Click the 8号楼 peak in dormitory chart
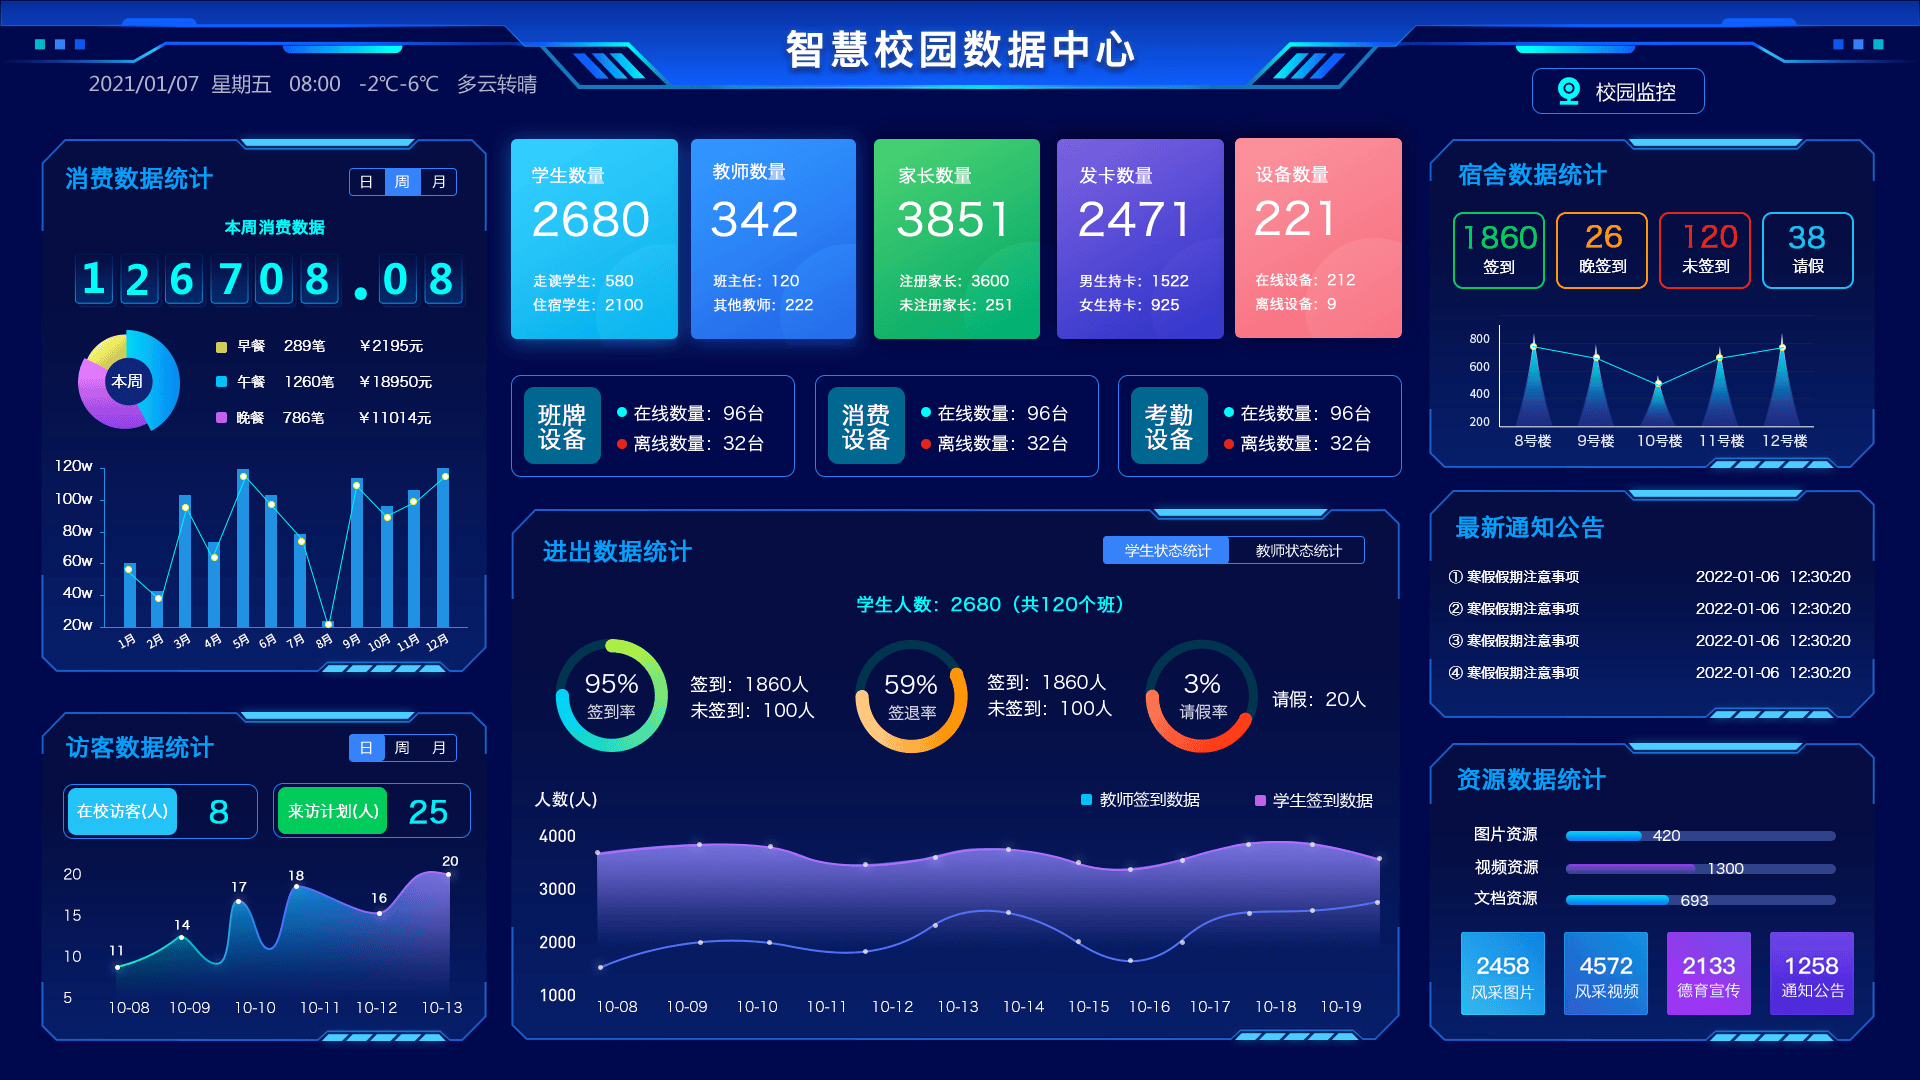Viewport: 1920px width, 1080px height. tap(1533, 346)
